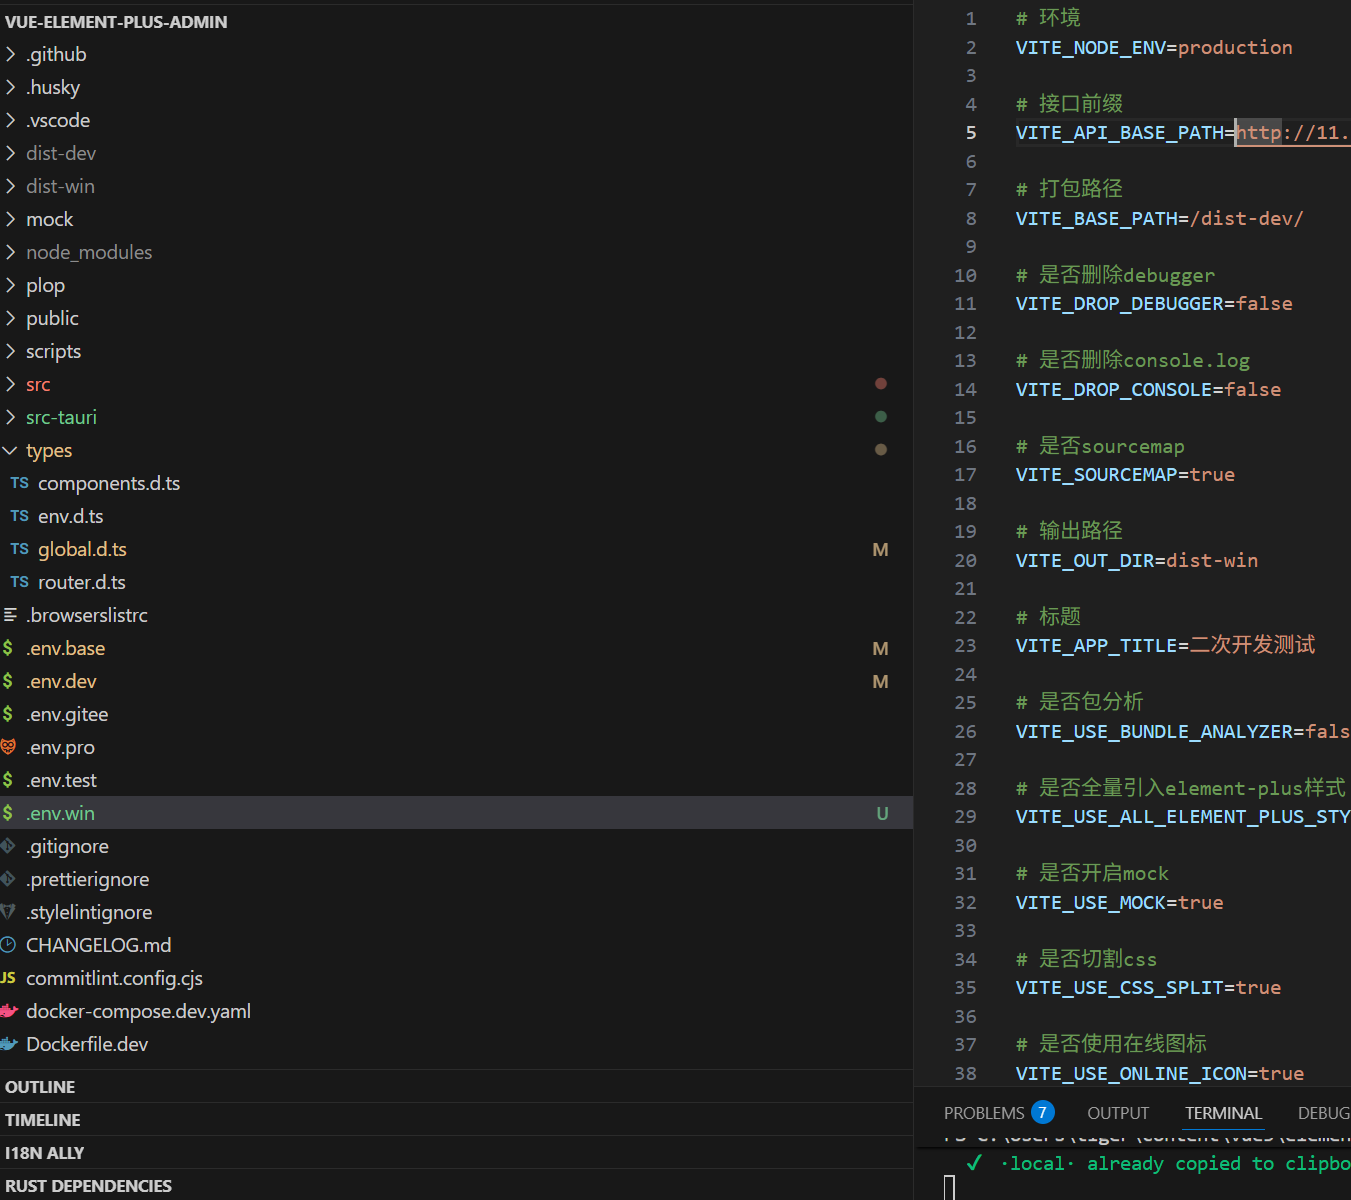The image size is (1351, 1200).
Task: Click the docker icon beside docker-compose.dev.yaml
Action: (9, 1011)
